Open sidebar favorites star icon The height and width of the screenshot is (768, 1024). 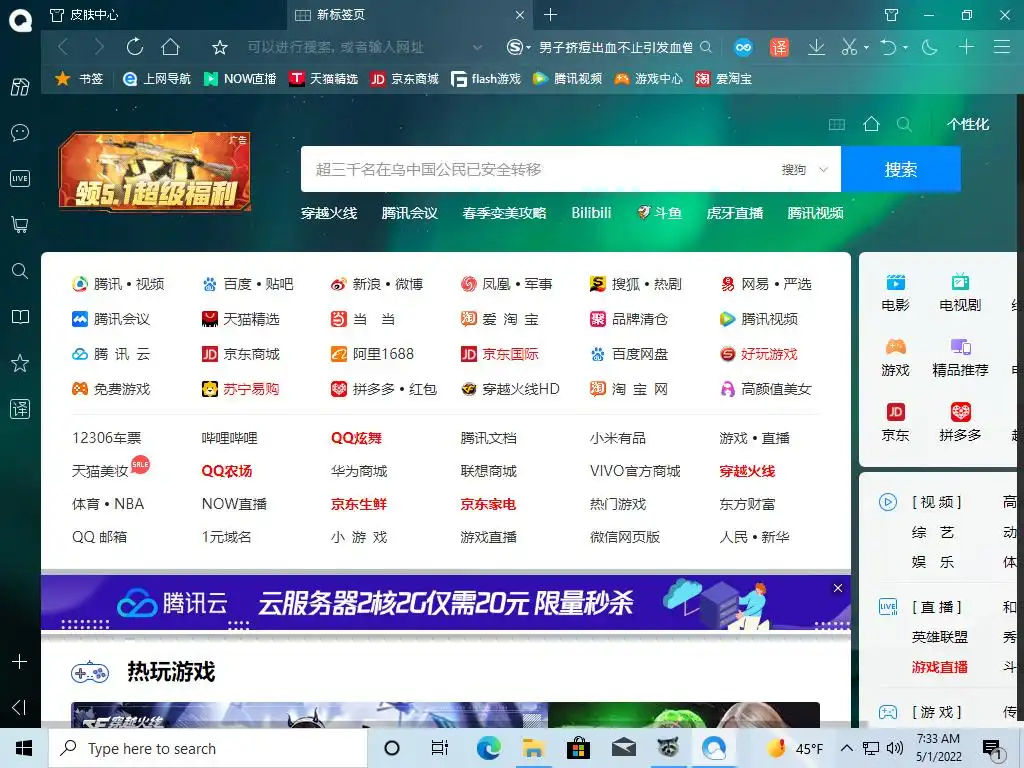[20, 363]
